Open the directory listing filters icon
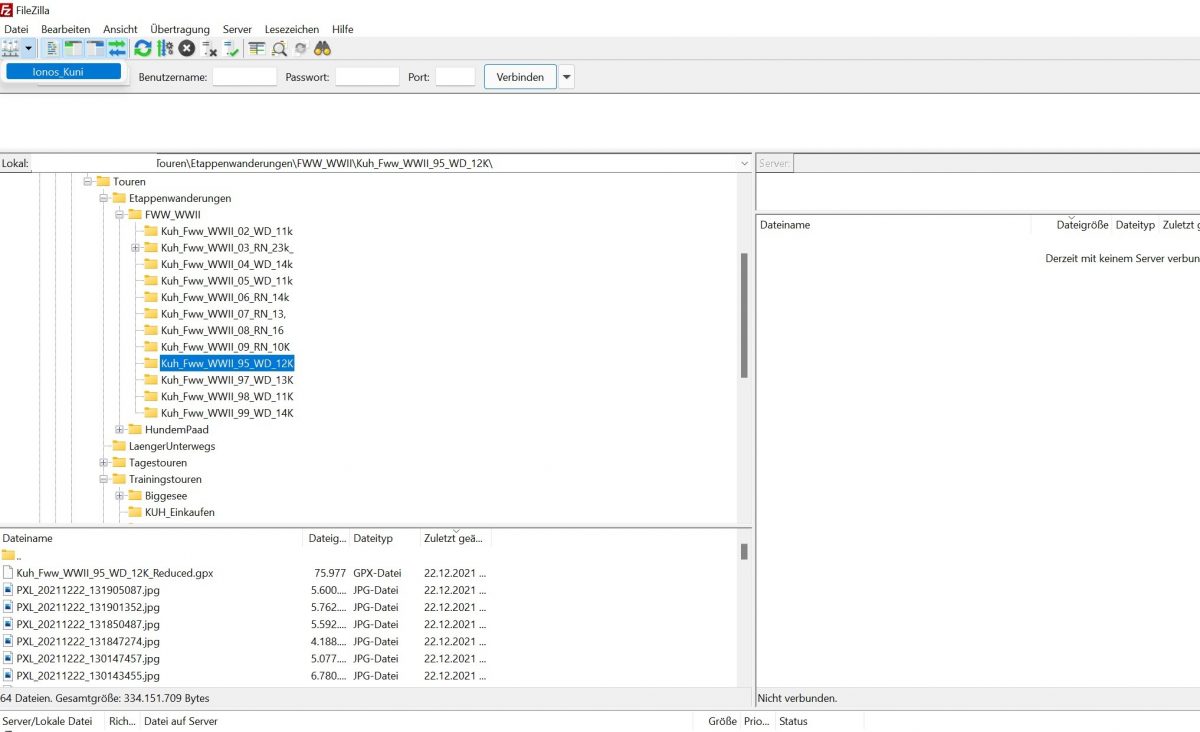The image size is (1200, 732). click(x=257, y=48)
